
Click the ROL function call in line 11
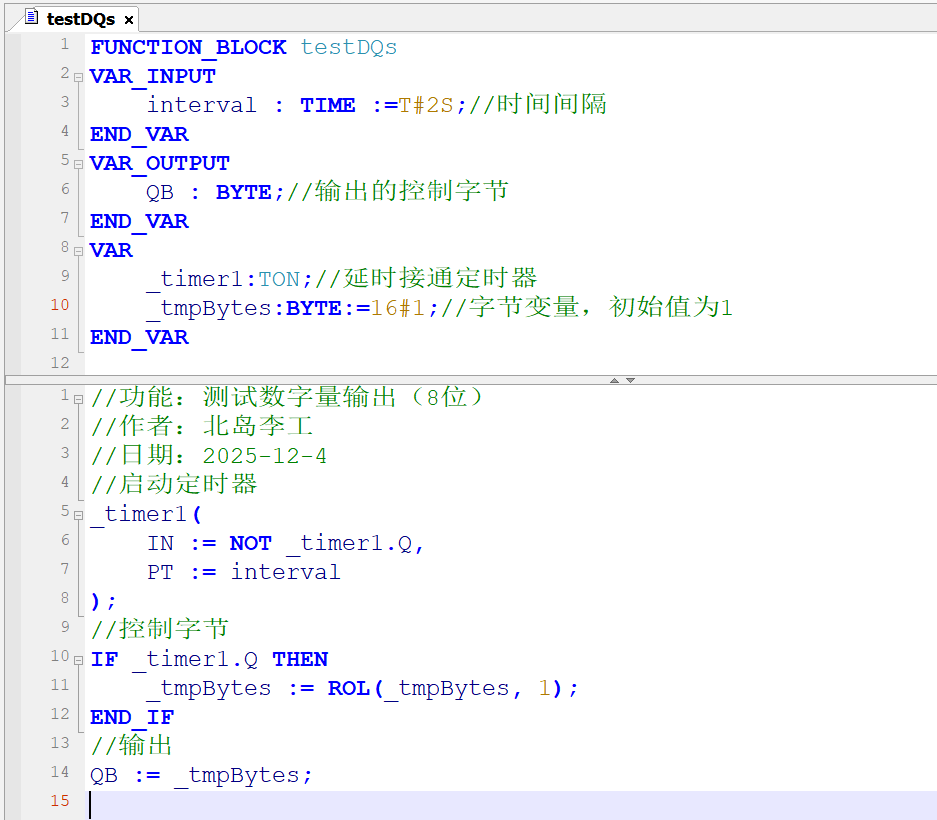click(349, 688)
